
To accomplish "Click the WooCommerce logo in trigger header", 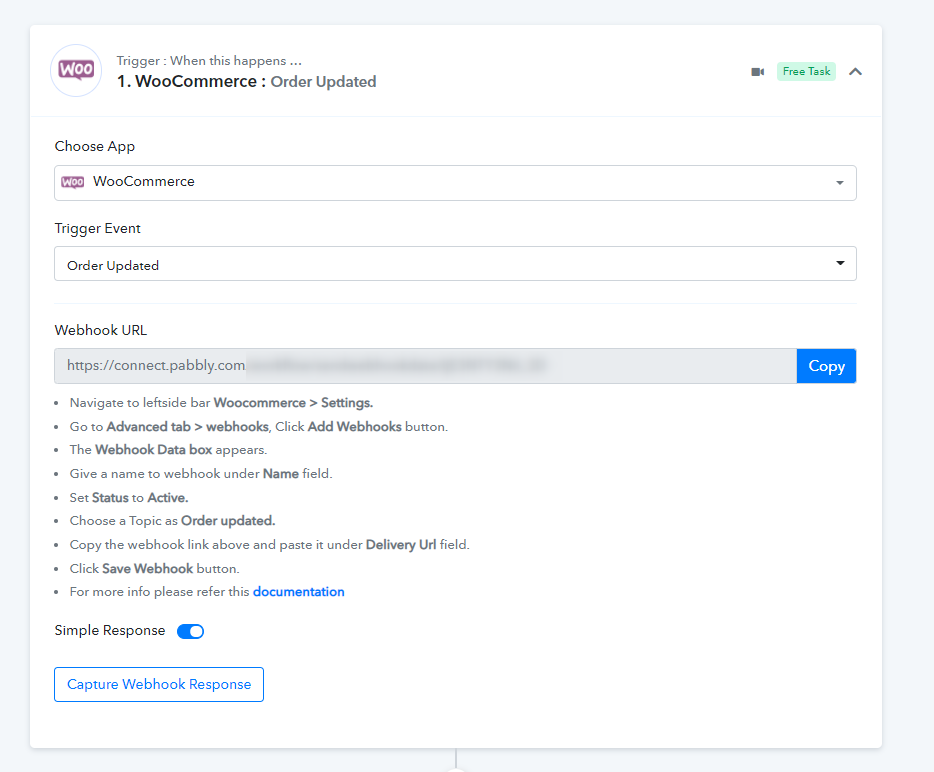I will tap(76, 70).
